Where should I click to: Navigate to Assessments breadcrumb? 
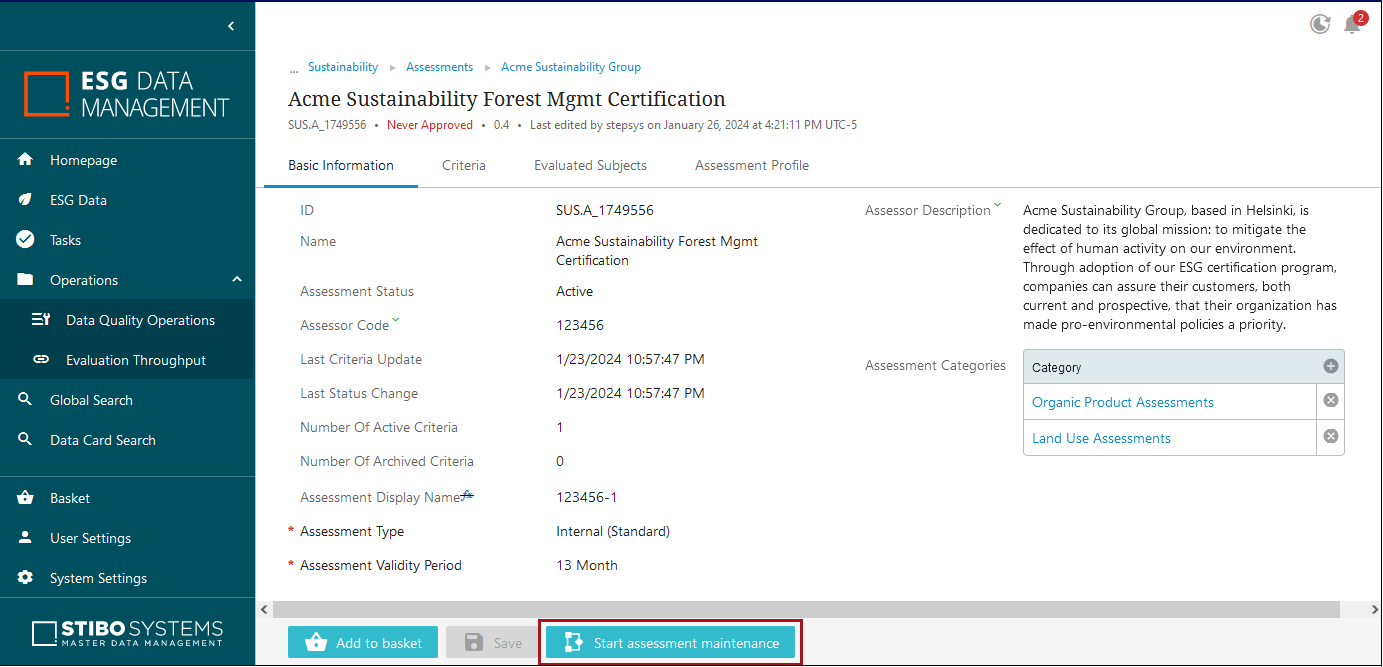[439, 67]
